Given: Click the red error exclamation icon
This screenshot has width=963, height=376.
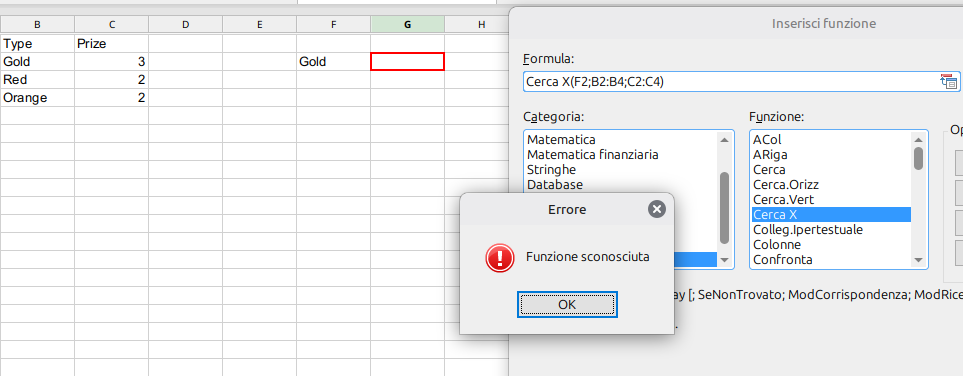Looking at the screenshot, I should pos(499,257).
